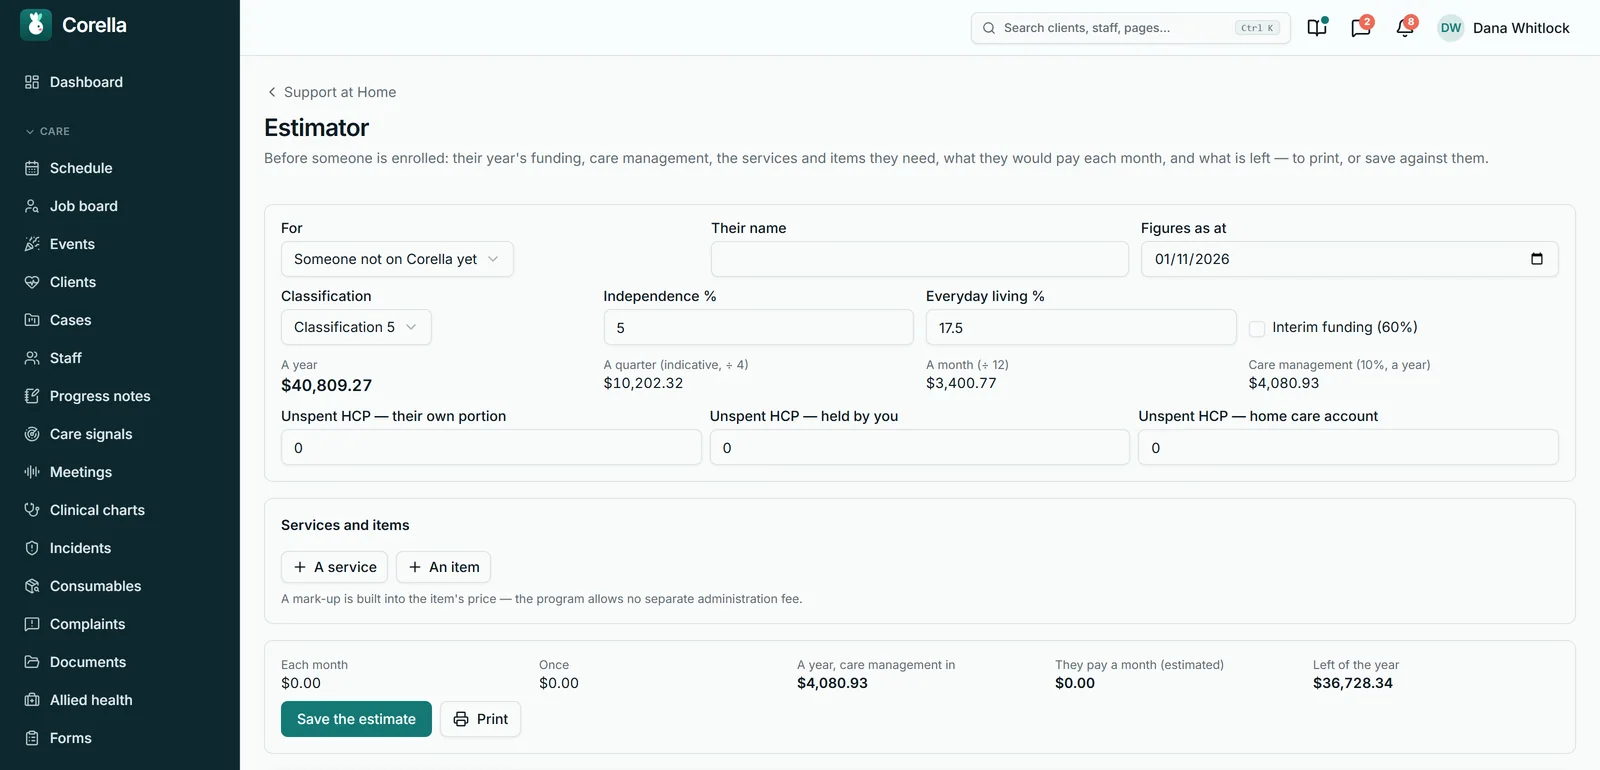Click the Consumables box icon
This screenshot has width=1600, height=770.
pyautogui.click(x=32, y=586)
